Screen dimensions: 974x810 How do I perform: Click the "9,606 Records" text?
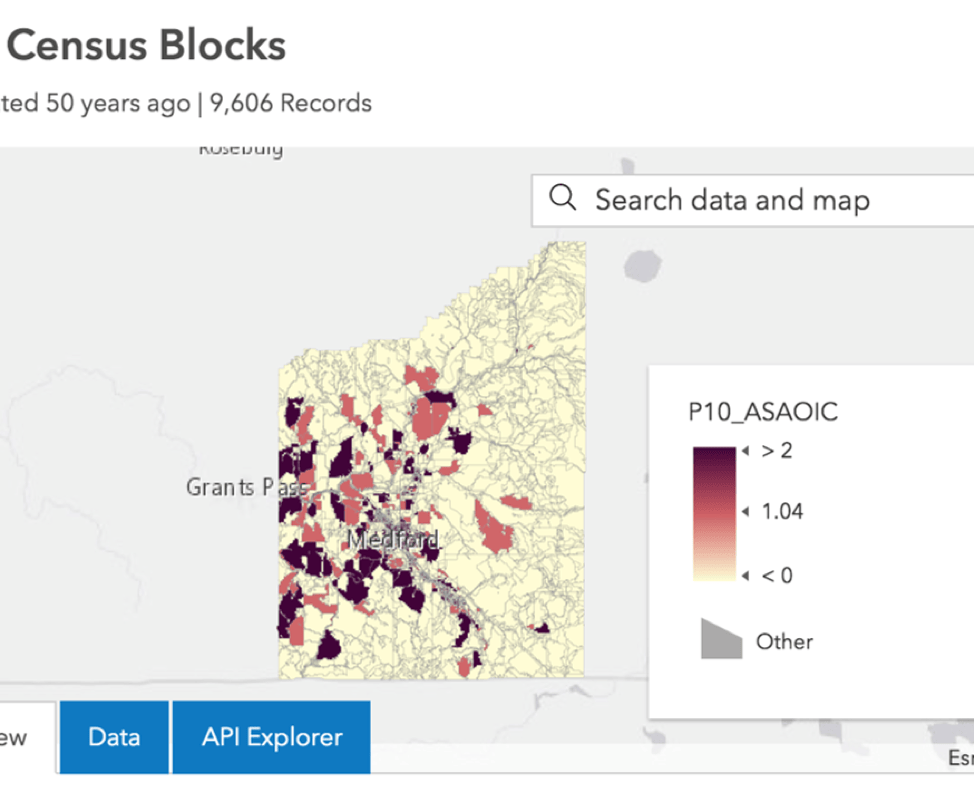pyautogui.click(x=289, y=103)
